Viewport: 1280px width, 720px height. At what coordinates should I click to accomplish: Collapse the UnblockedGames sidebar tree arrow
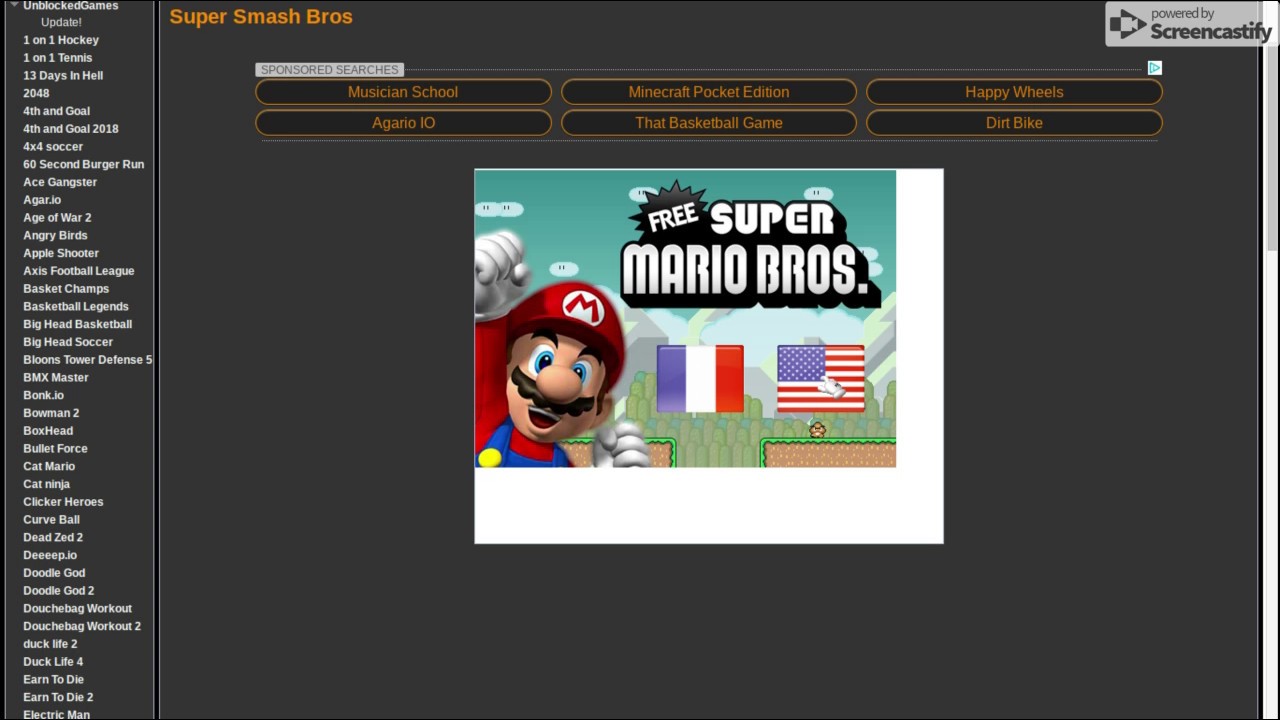[14, 5]
